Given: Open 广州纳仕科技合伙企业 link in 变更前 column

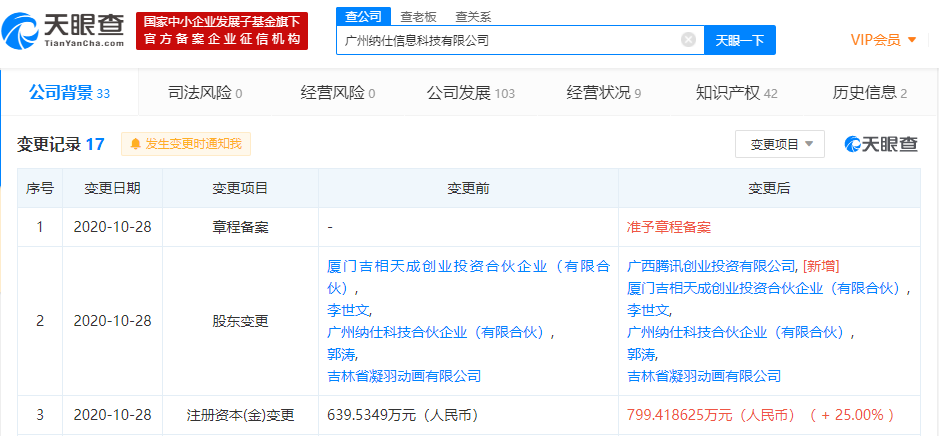Looking at the screenshot, I should click(437, 332).
